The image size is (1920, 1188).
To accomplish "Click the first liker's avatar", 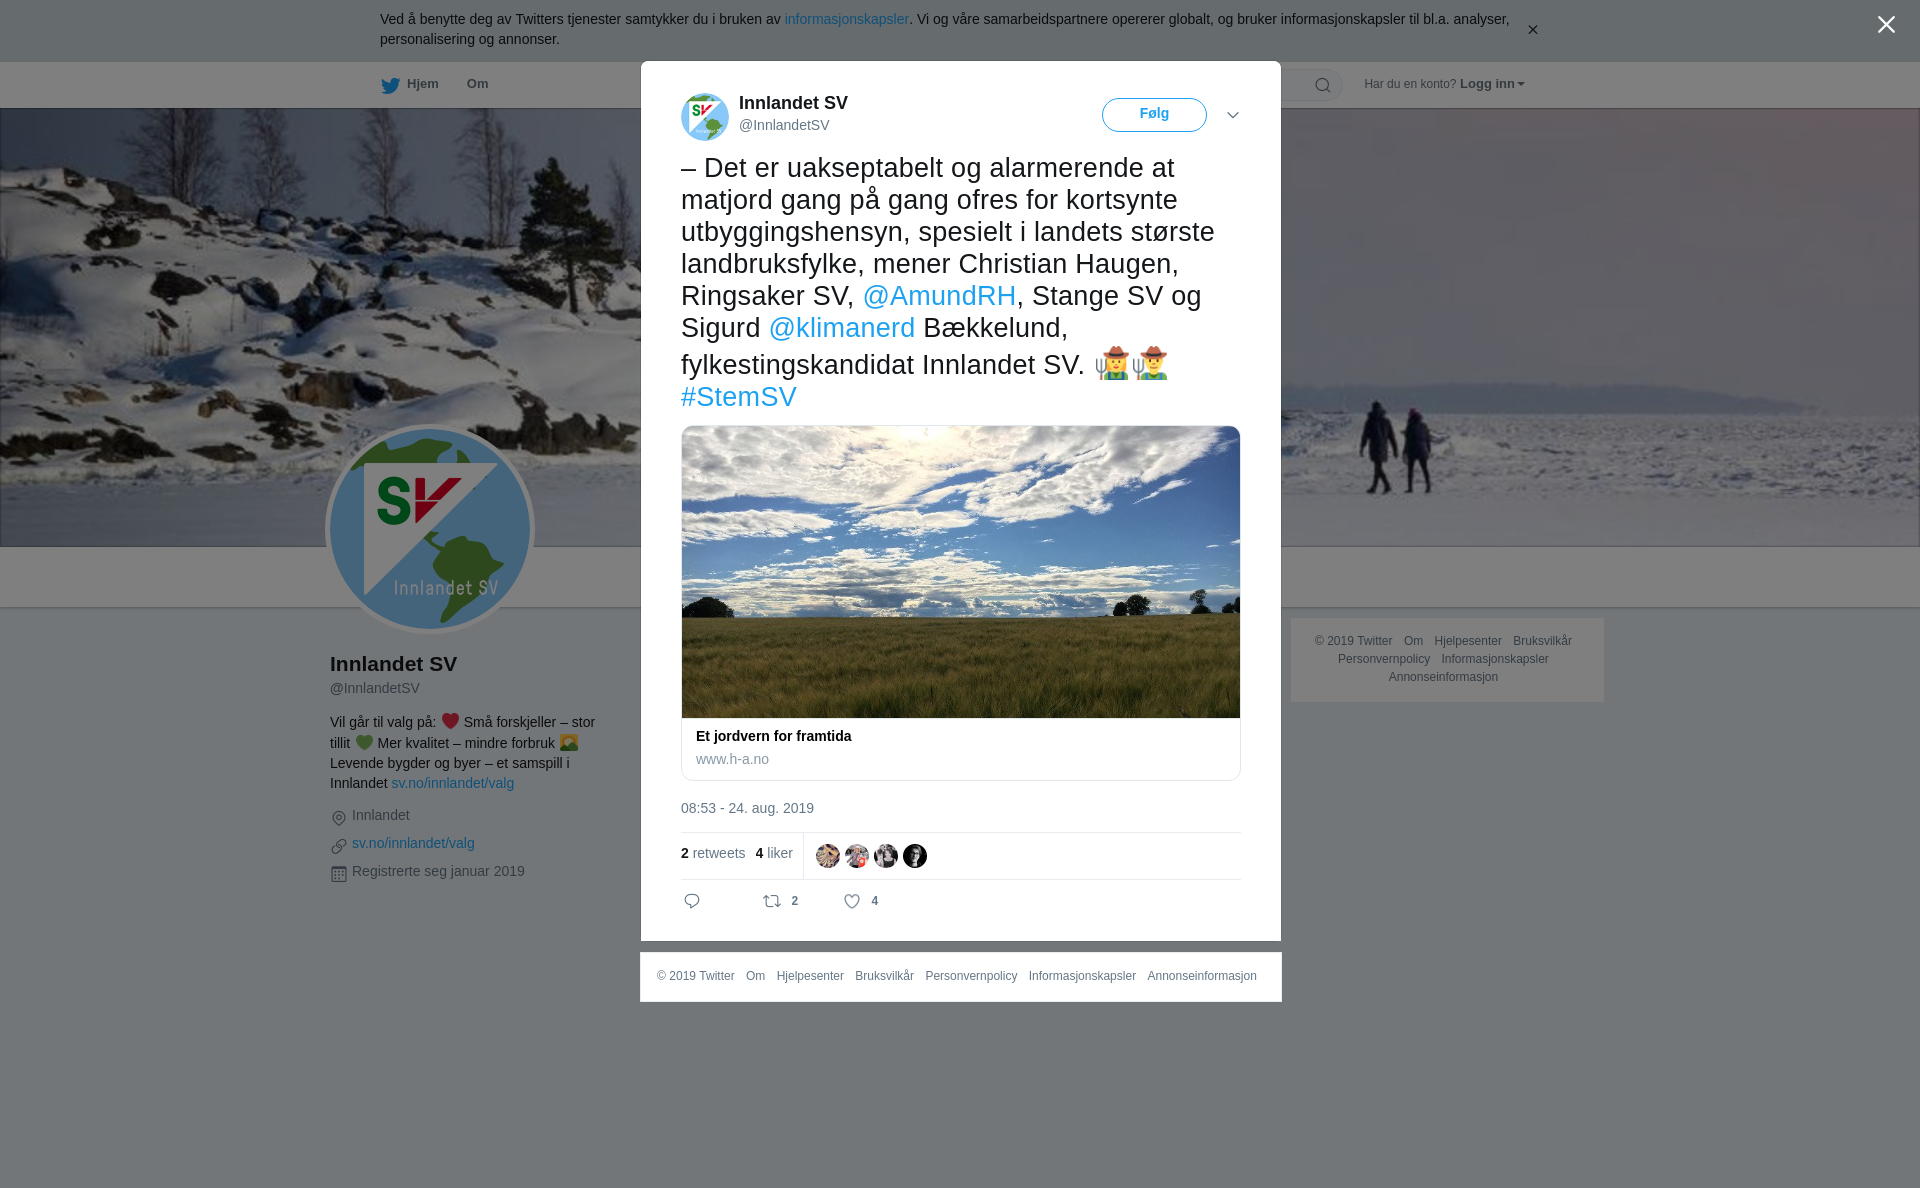I will pyautogui.click(x=828, y=856).
